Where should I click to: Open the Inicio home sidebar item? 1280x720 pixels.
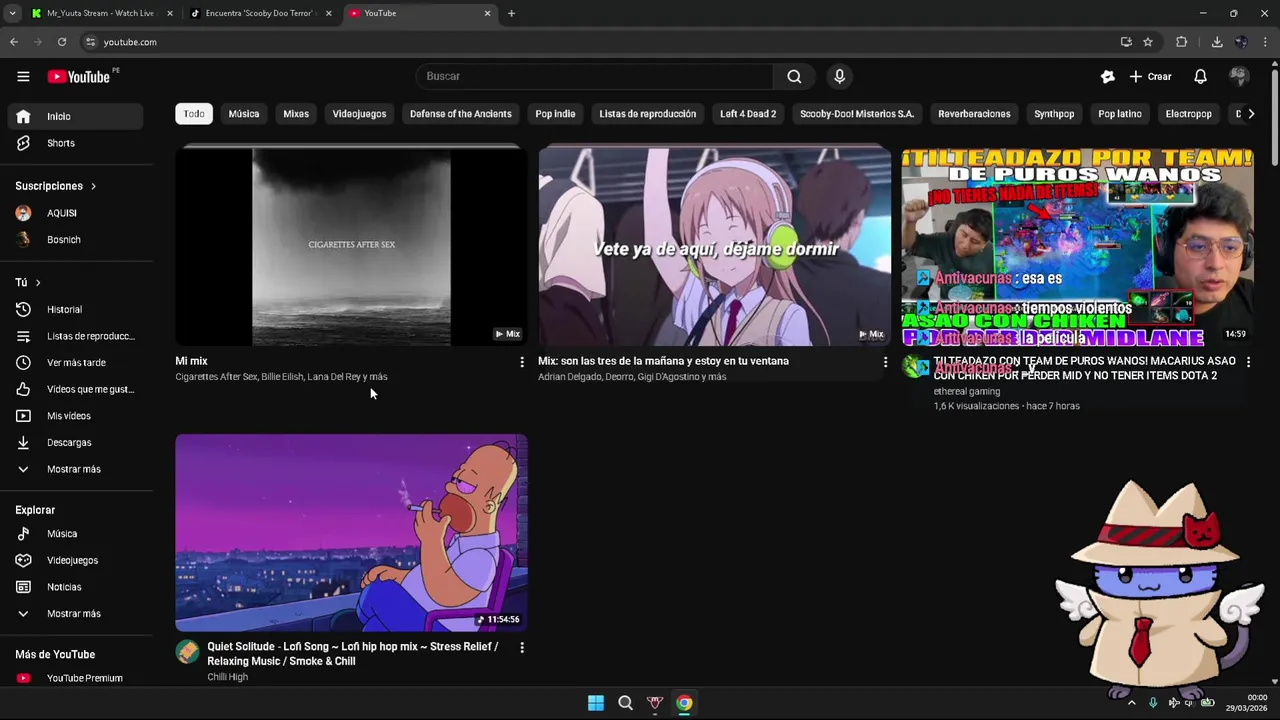[x=75, y=116]
